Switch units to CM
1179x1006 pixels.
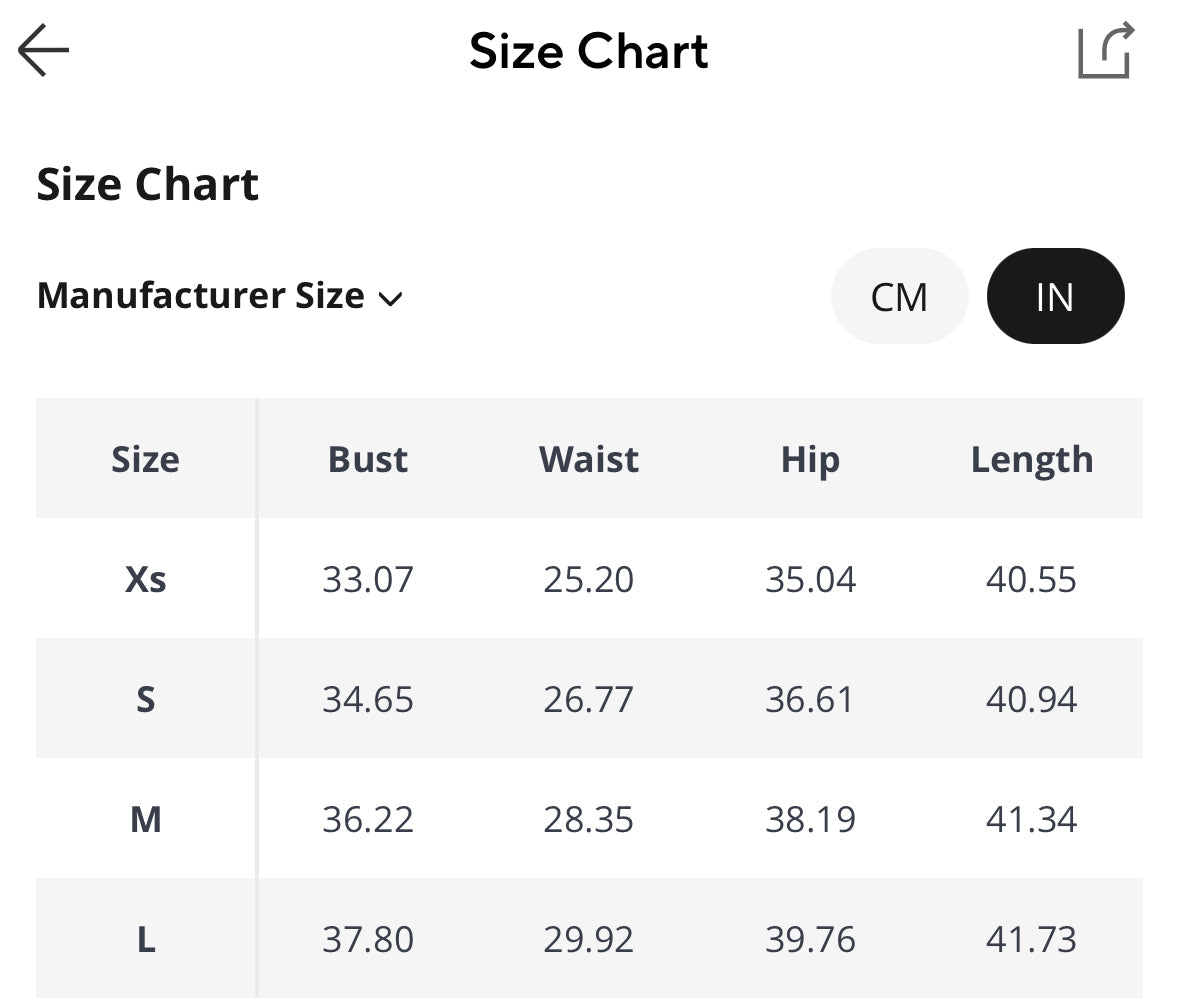pos(899,297)
